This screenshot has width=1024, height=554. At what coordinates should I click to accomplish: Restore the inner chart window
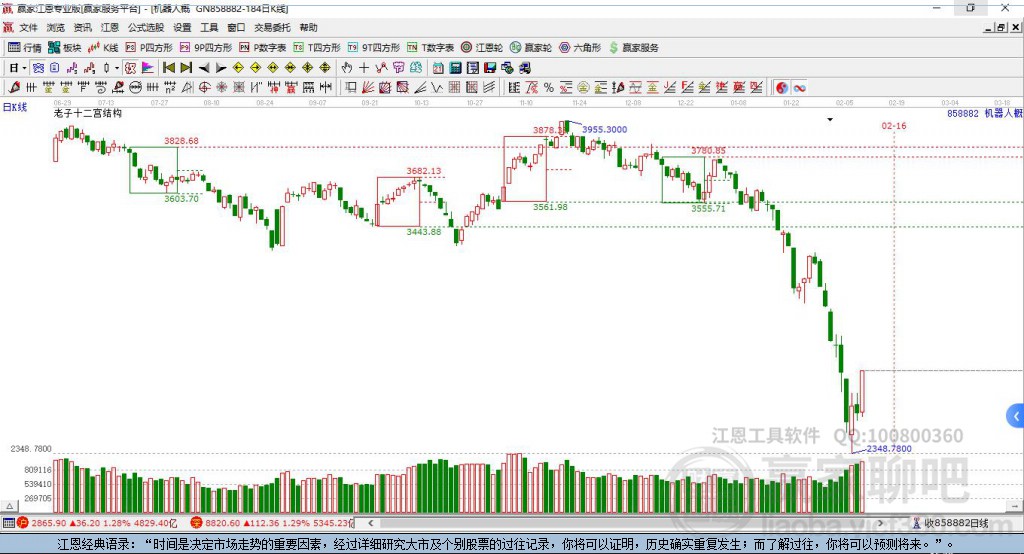click(1001, 27)
